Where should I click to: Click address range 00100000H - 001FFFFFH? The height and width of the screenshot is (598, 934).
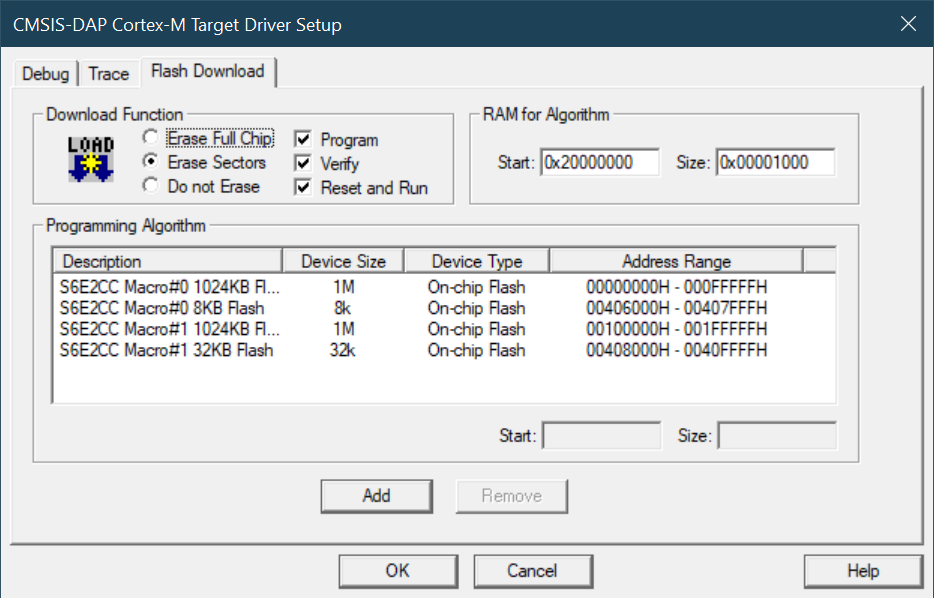point(676,329)
